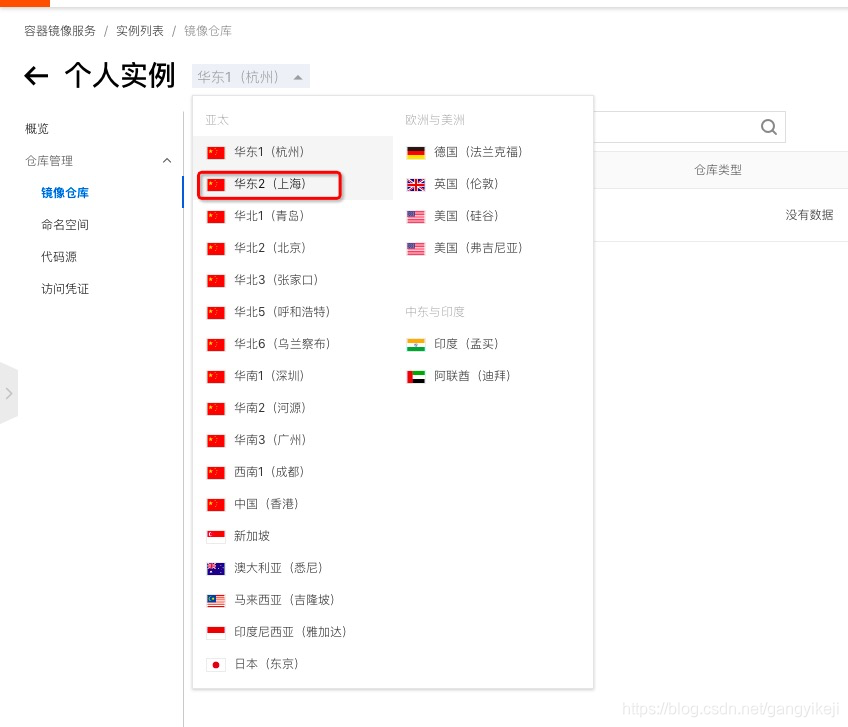Click the China flag beside 北京
848x727 pixels.
click(x=216, y=249)
